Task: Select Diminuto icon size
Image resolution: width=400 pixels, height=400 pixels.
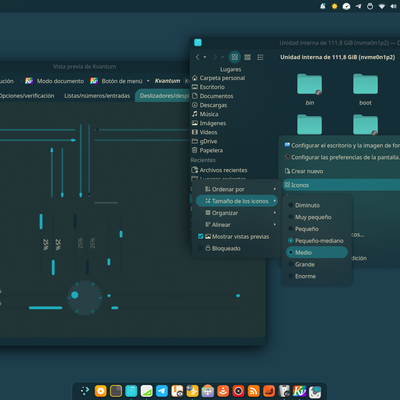Action: click(317, 205)
